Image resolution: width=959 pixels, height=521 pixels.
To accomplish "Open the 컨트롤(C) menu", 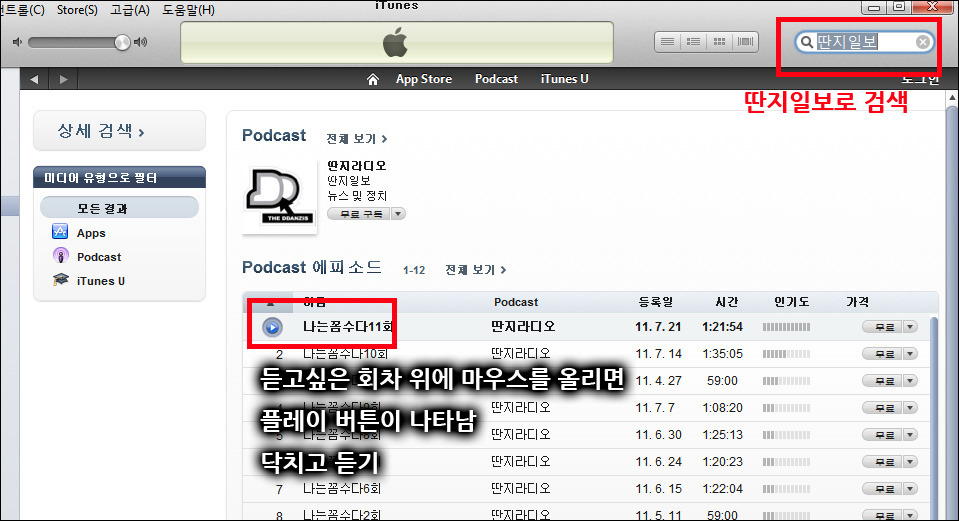I will coord(22,10).
